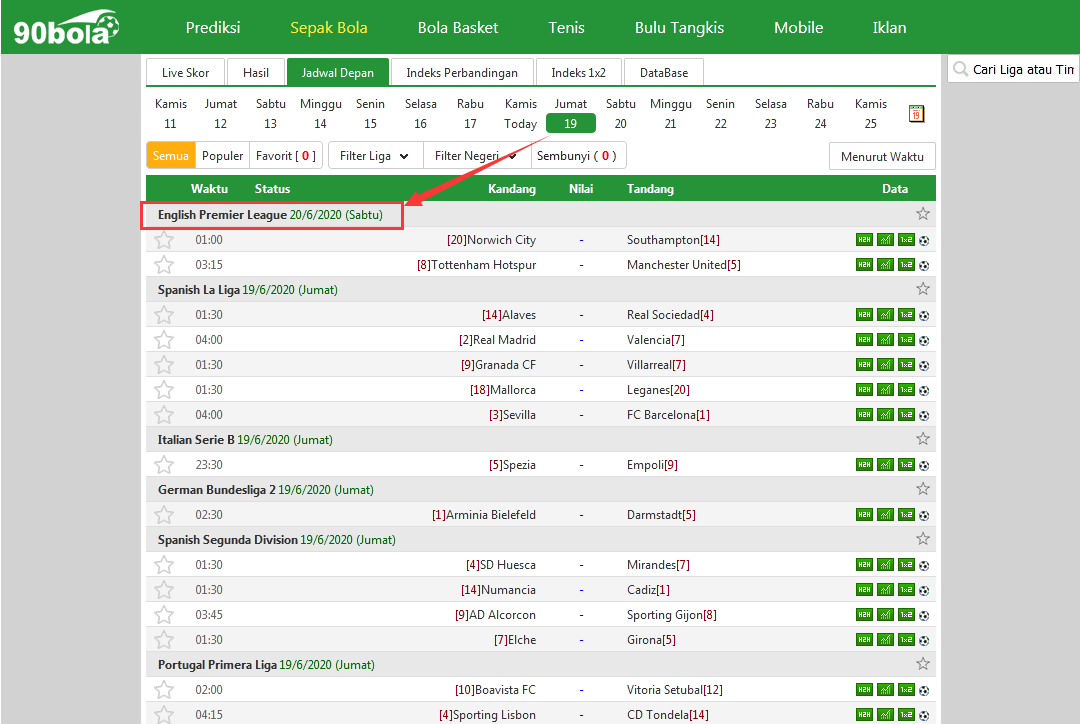
Task: Star the Spezia vs Empoli match
Action: pos(164,465)
